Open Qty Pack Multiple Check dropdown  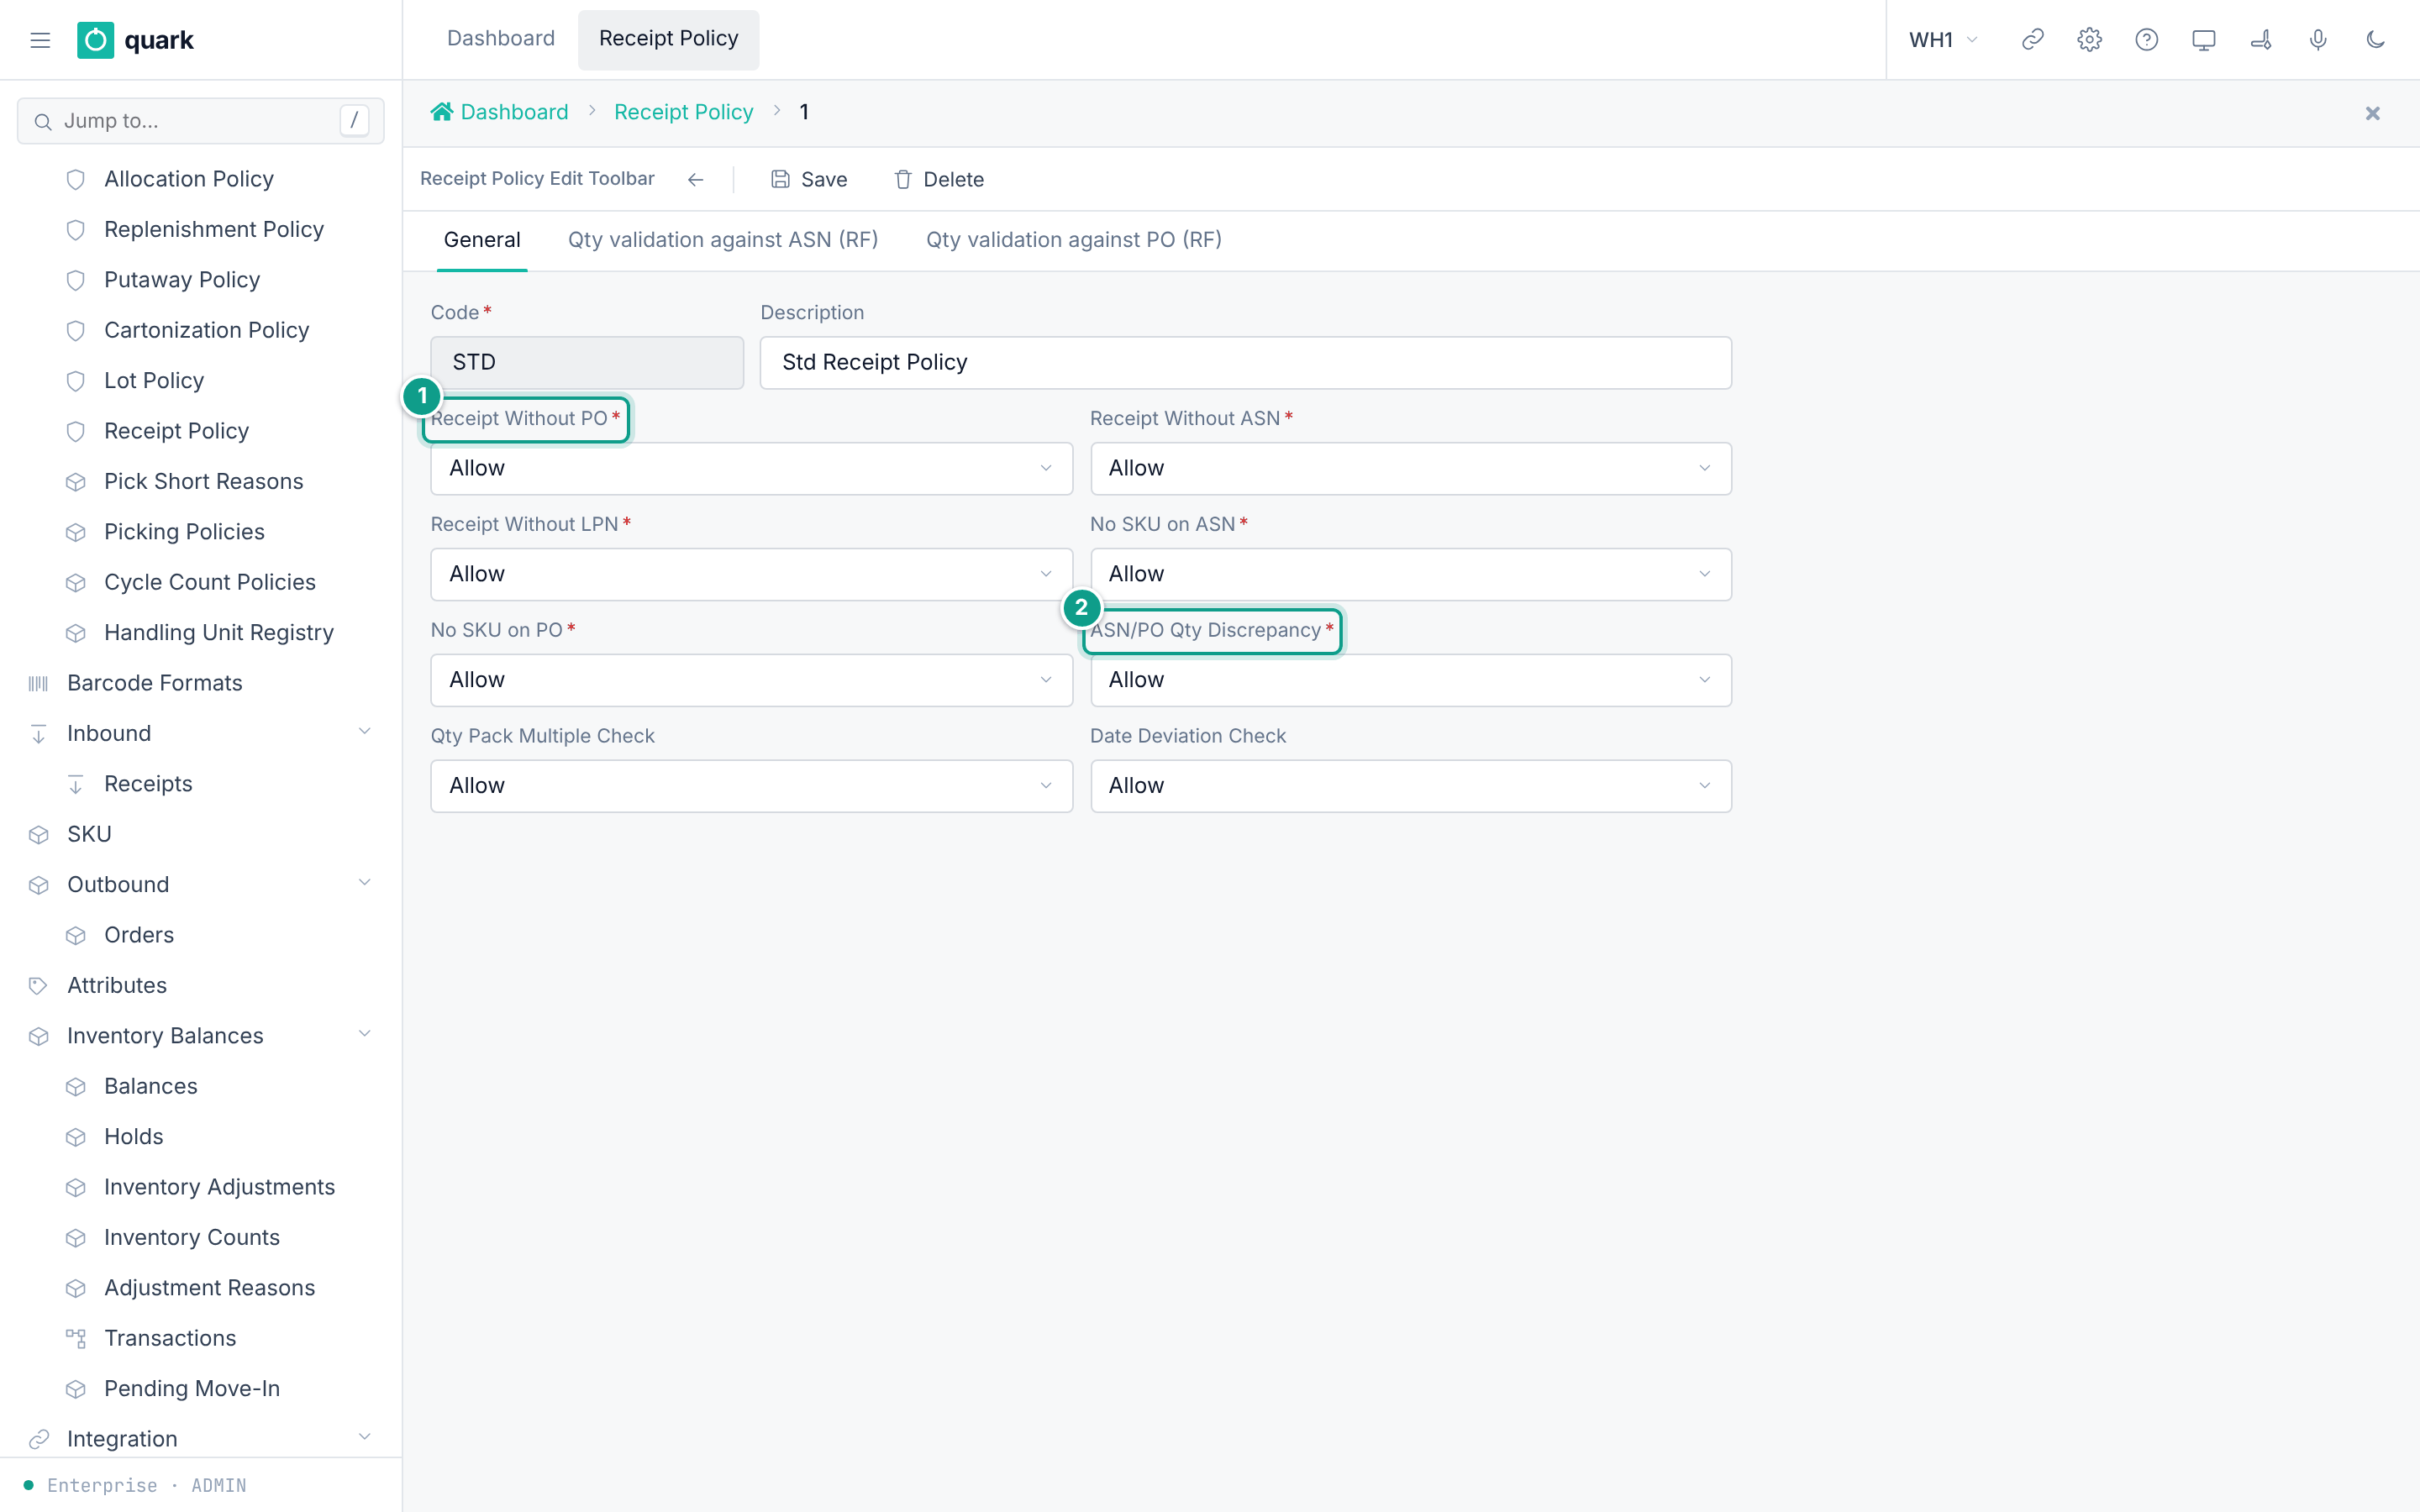(751, 786)
